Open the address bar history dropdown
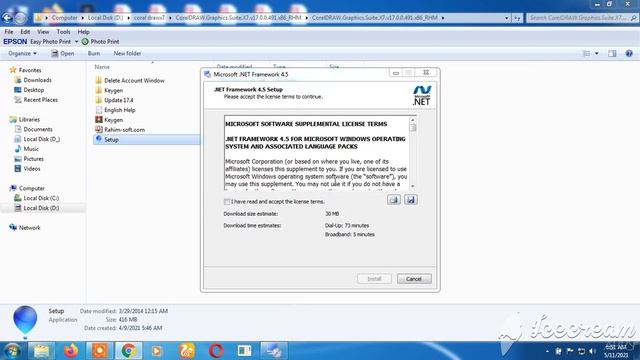640x360 pixels. pos(507,18)
